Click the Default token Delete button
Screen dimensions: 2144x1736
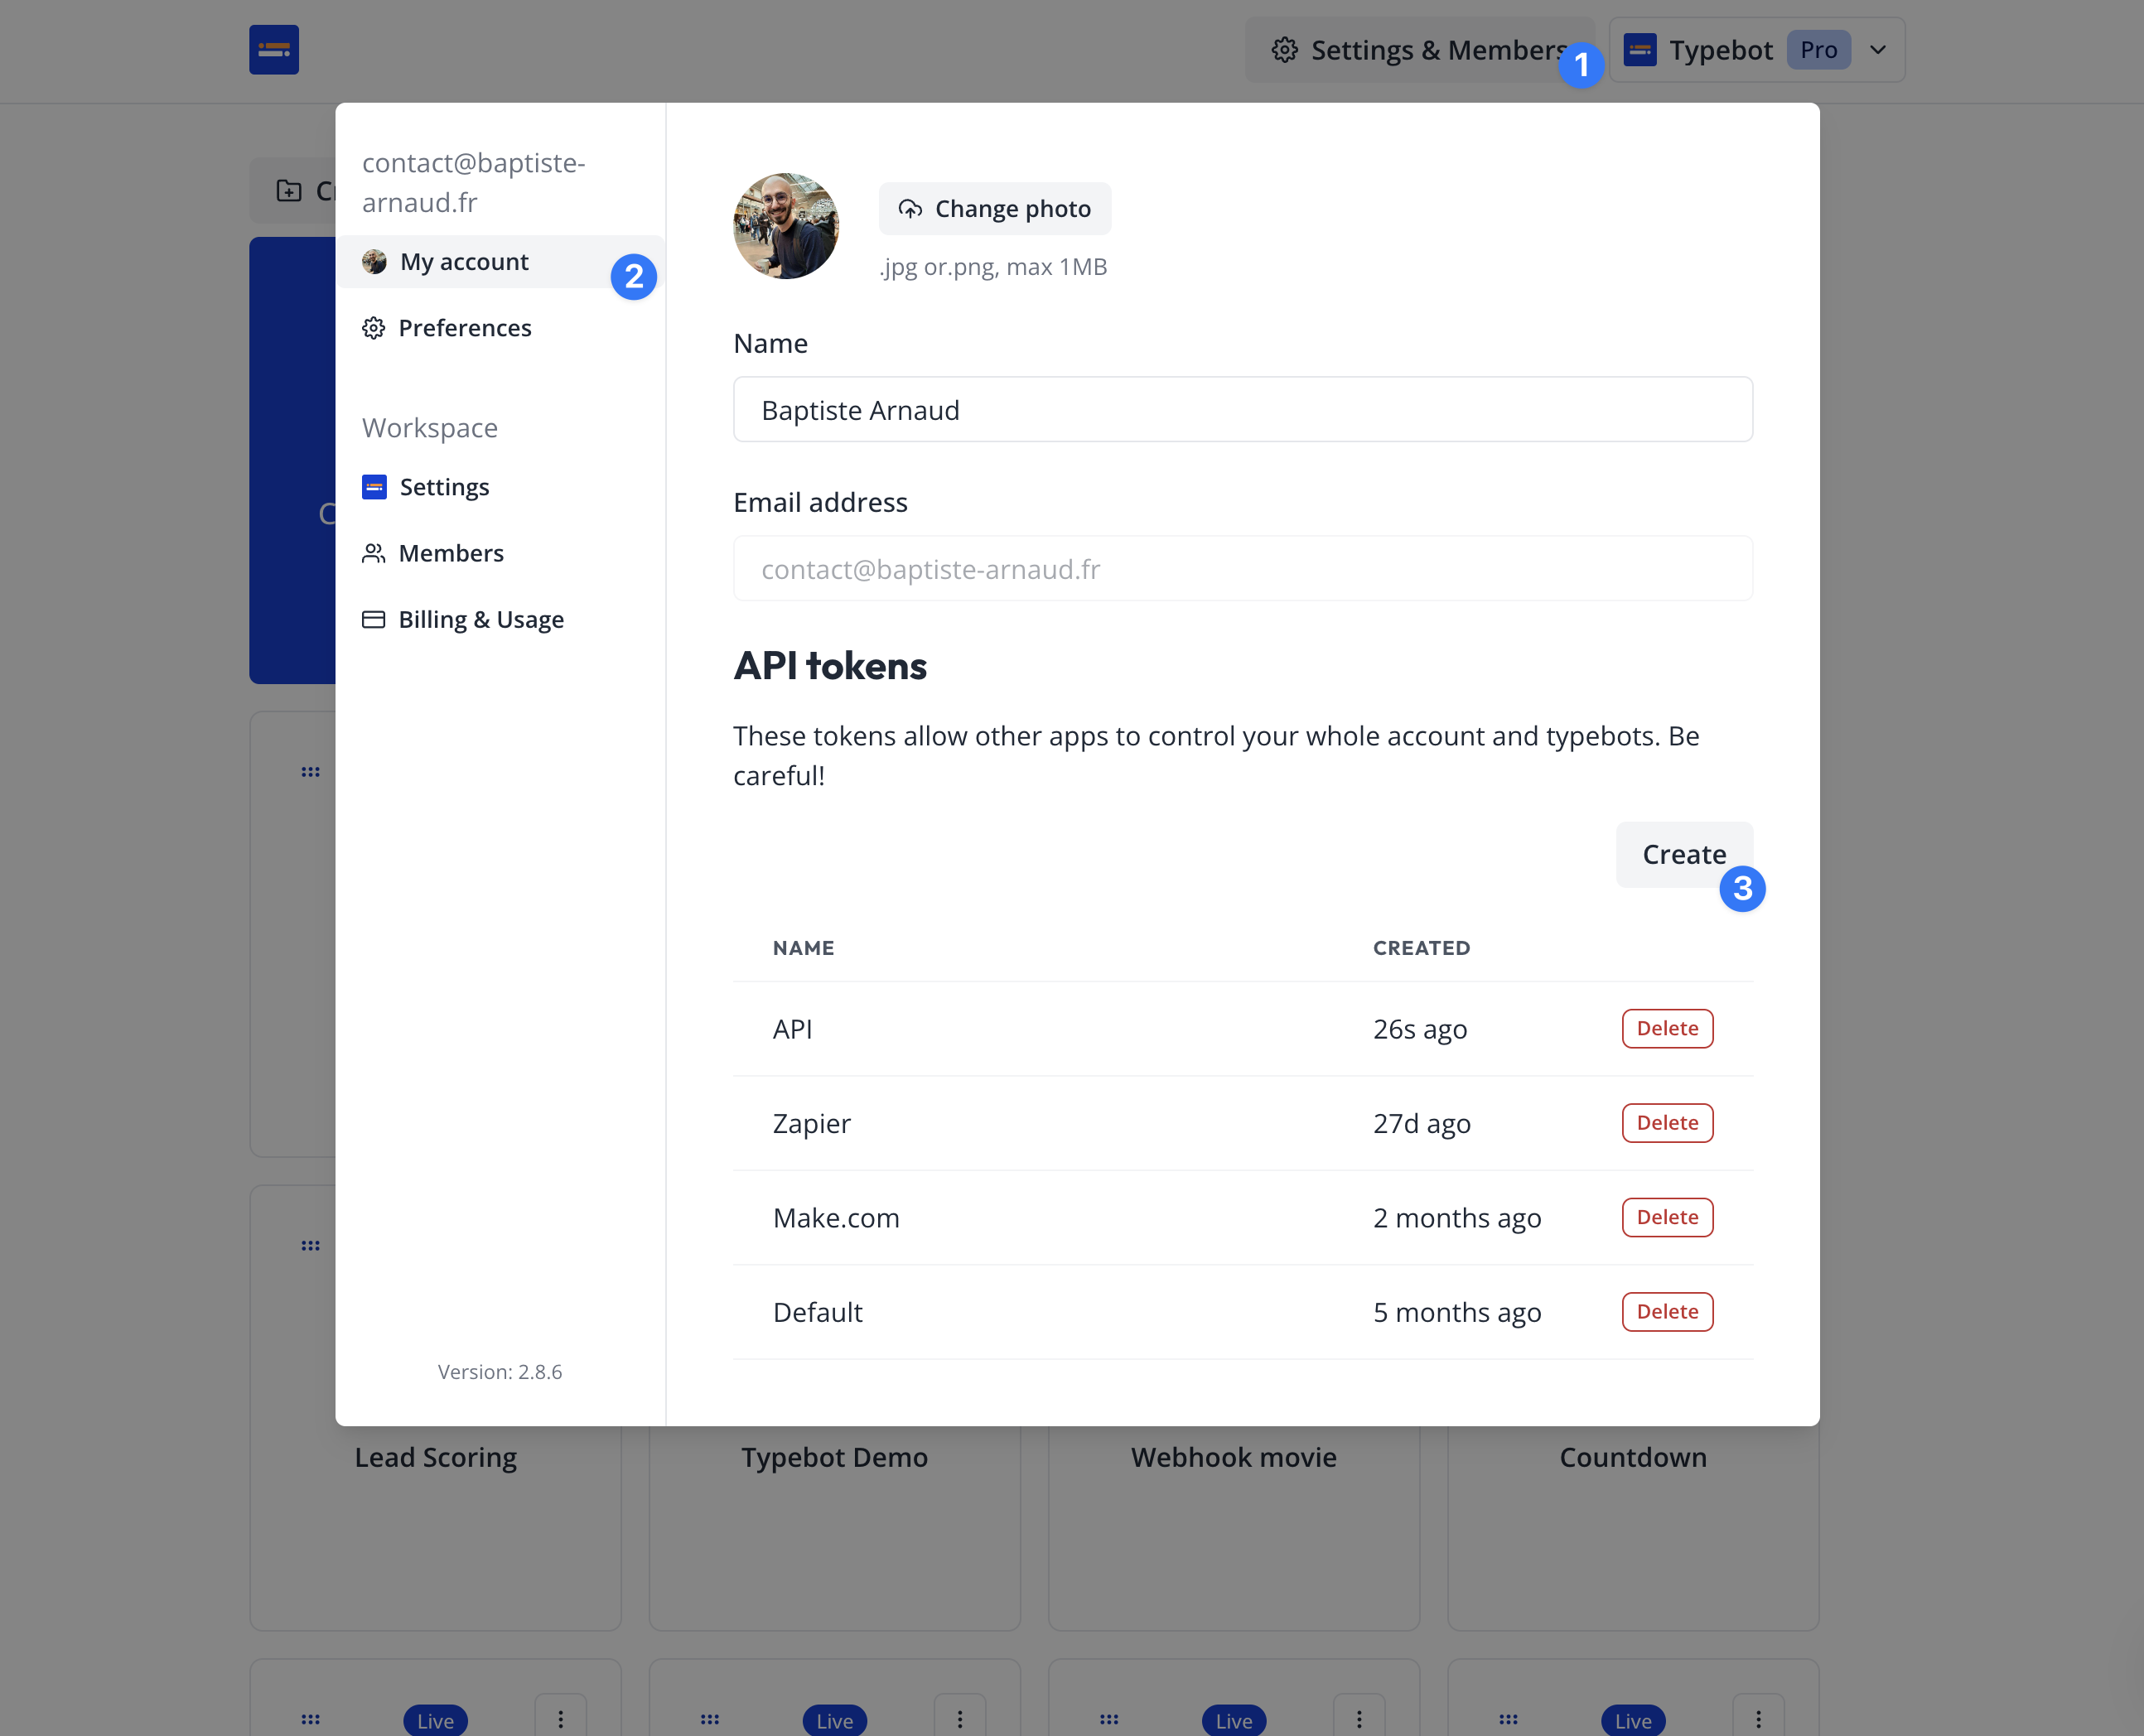click(x=1668, y=1311)
